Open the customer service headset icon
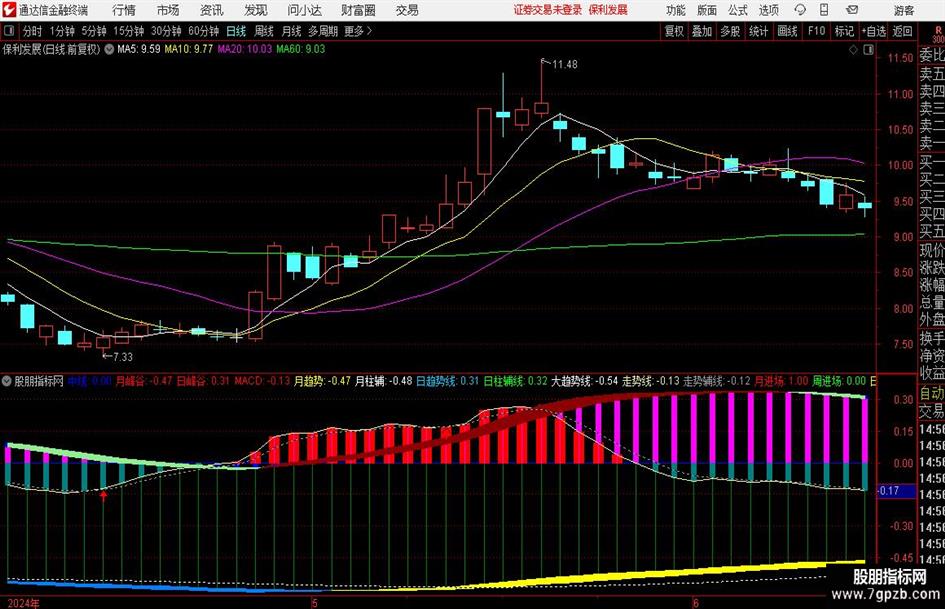The height and width of the screenshot is (609, 945). click(x=800, y=10)
